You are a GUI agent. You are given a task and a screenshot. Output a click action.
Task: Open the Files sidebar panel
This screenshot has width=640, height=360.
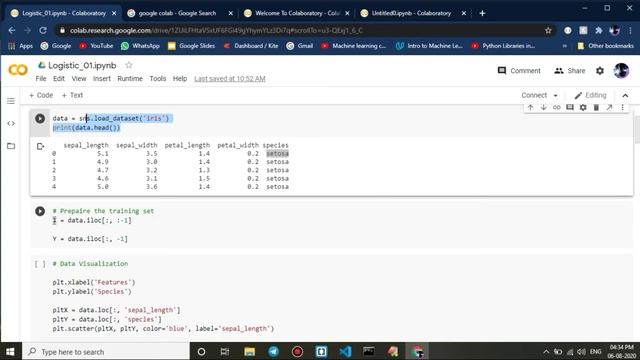11,146
